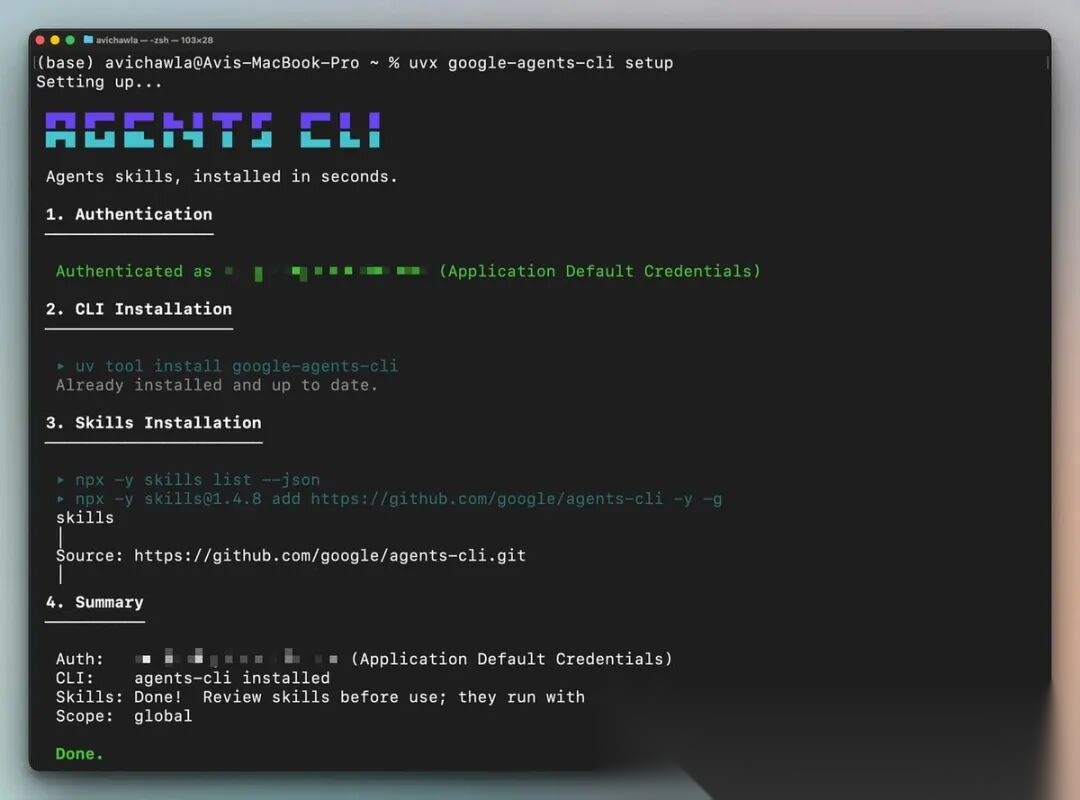Click the 'Setting up...' line
Screen dimensions: 1080x800
coord(99,82)
